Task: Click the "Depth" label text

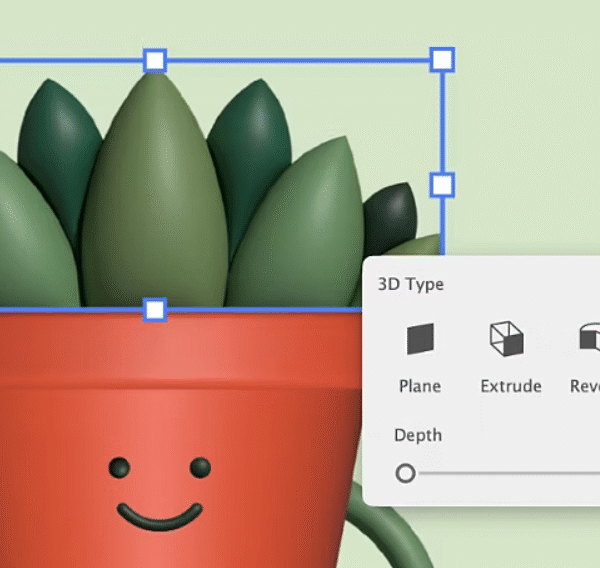Action: tap(418, 435)
